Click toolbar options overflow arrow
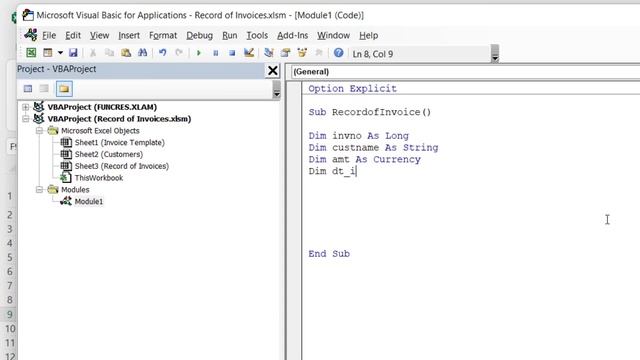Image resolution: width=640 pixels, height=360 pixels. [495, 53]
